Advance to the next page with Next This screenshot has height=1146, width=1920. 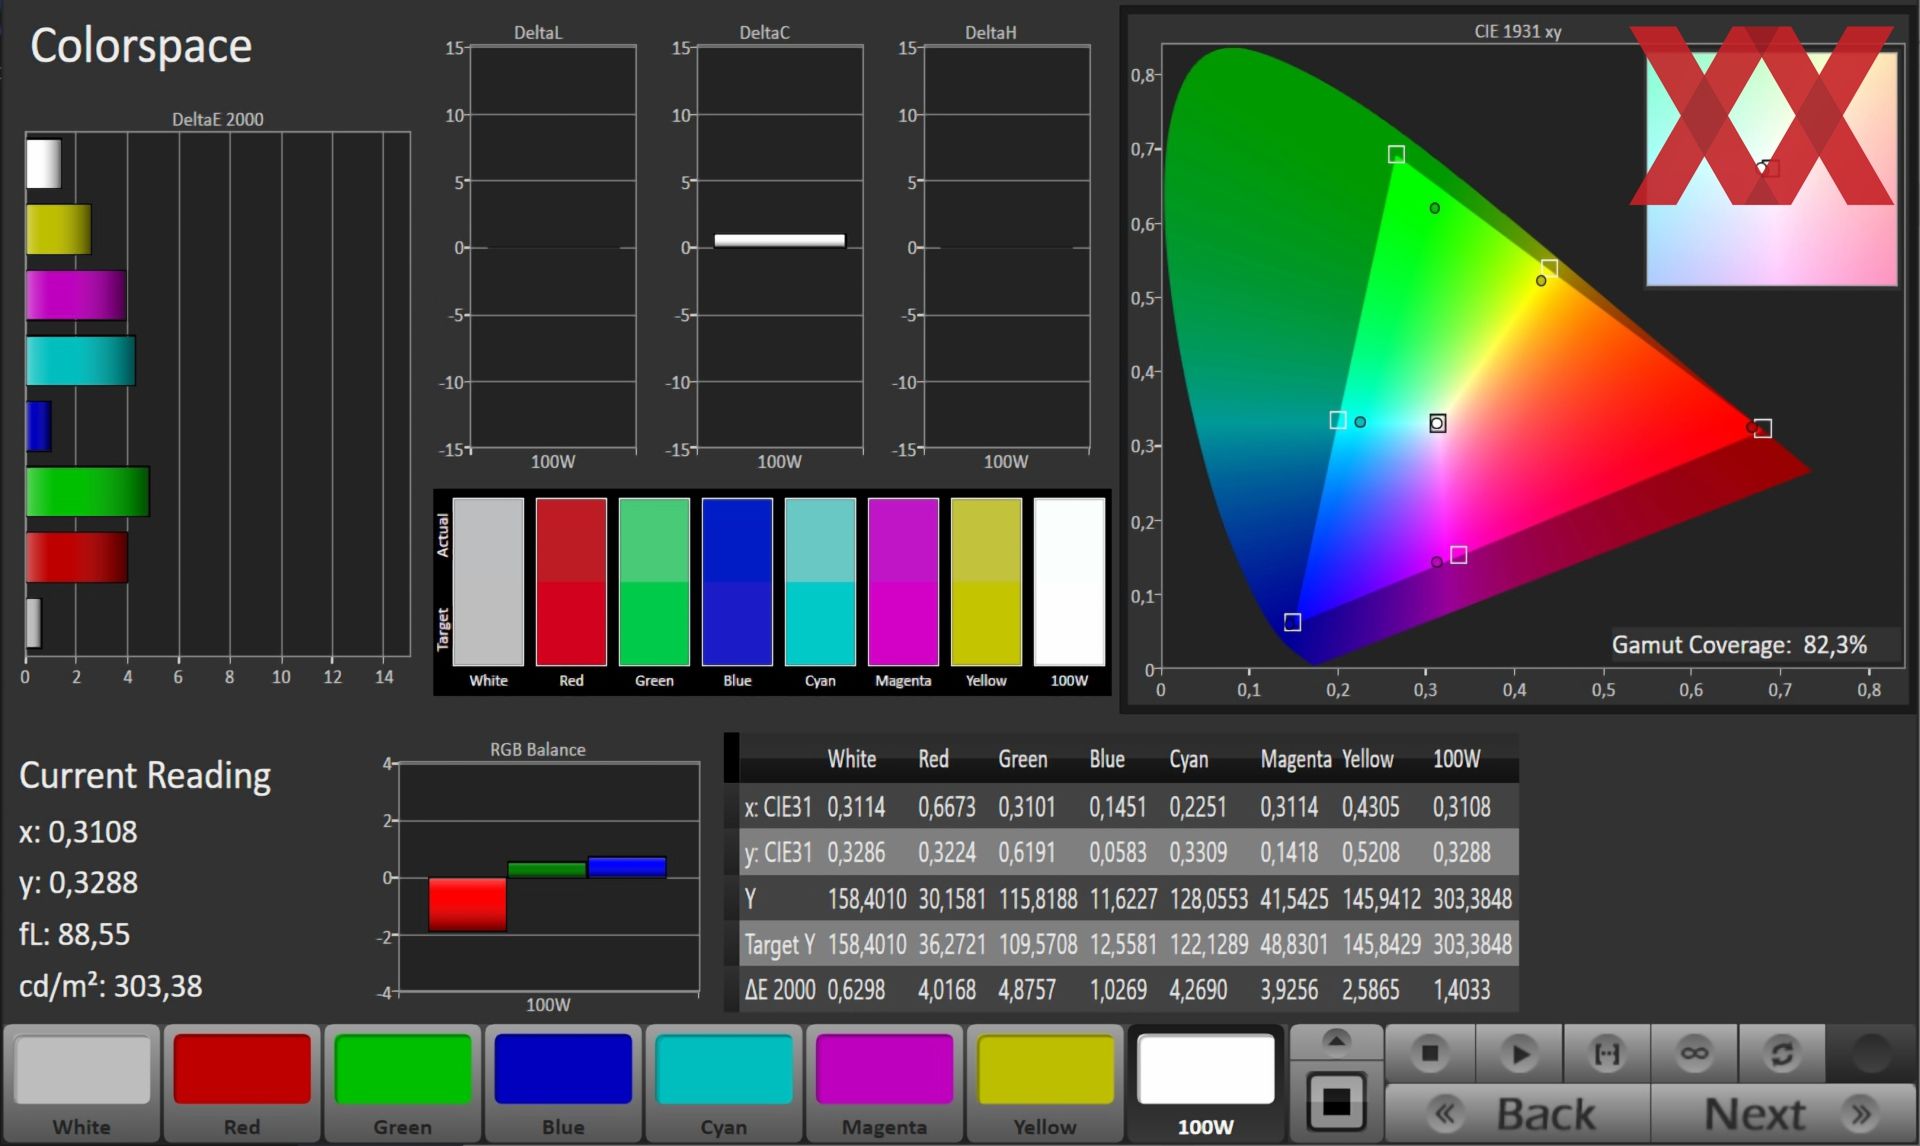point(1783,1113)
